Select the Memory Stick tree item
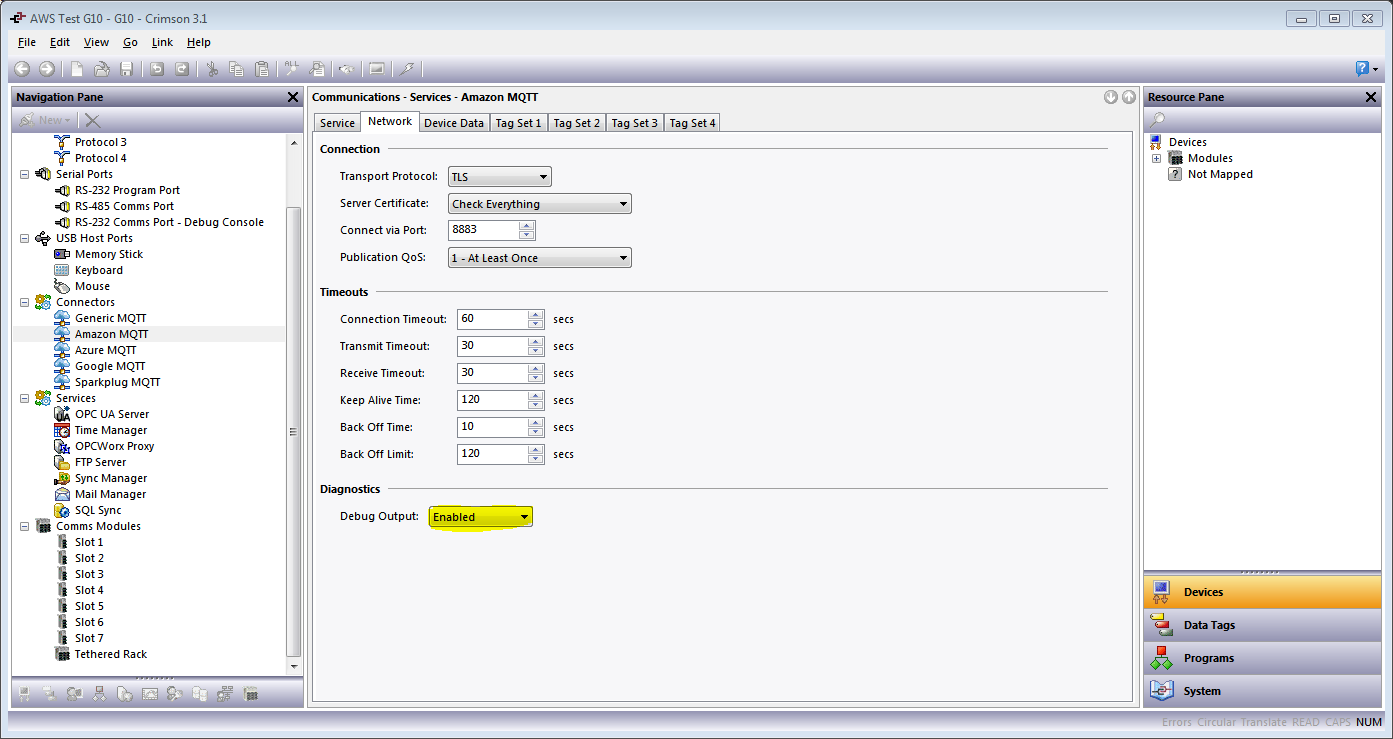 coord(109,254)
